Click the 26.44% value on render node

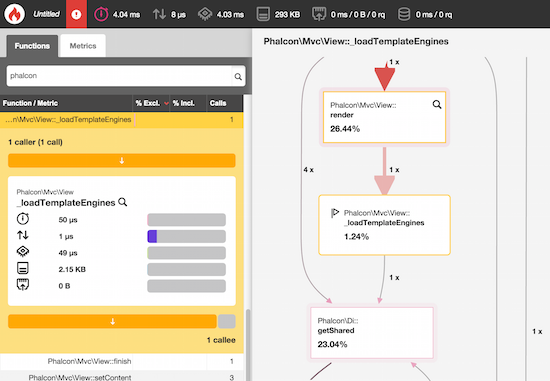[345, 129]
